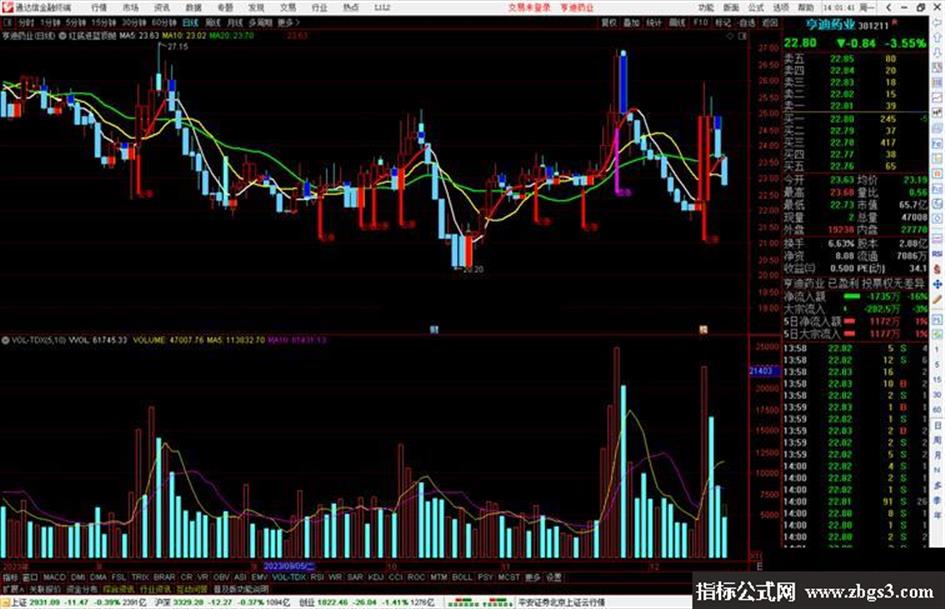Select the MCST indicator tab
The width and height of the screenshot is (945, 609).
pyautogui.click(x=509, y=577)
